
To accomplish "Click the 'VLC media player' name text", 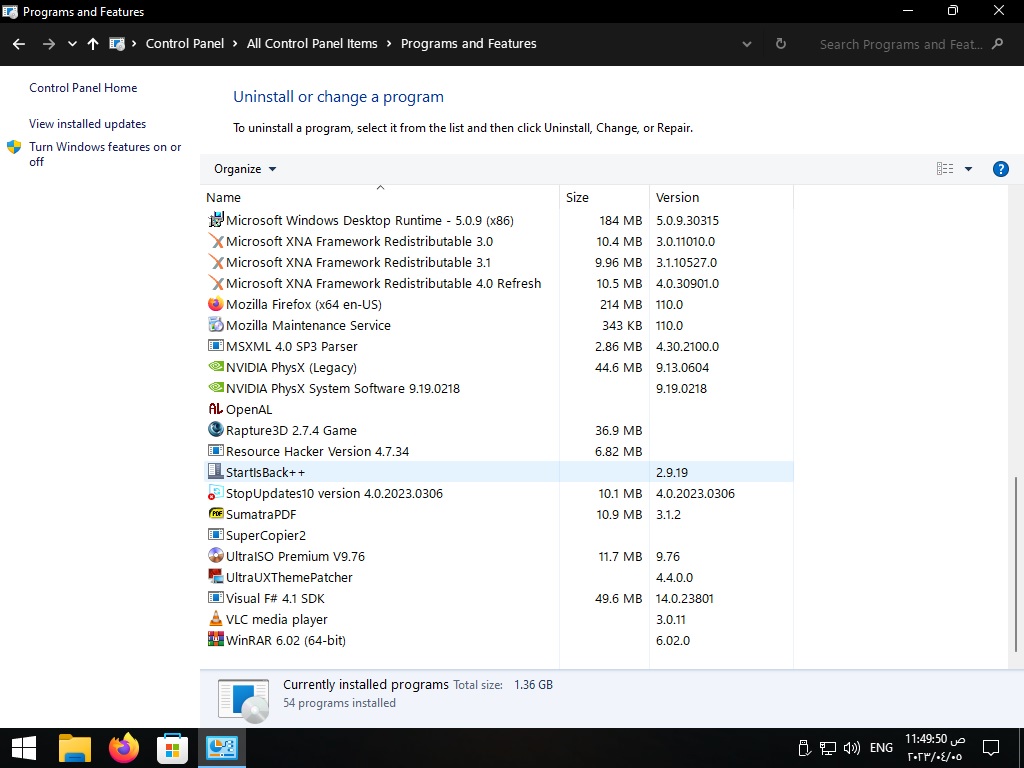I will [277, 619].
